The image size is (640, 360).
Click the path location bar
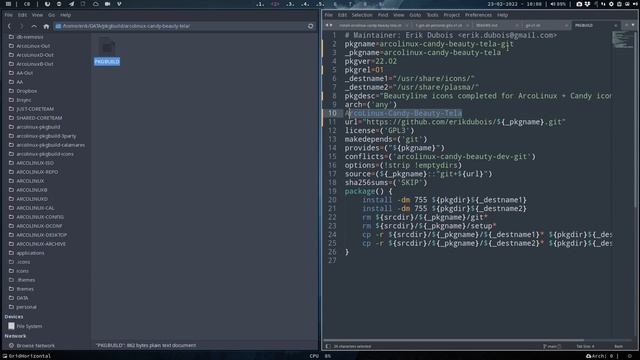pos(180,26)
